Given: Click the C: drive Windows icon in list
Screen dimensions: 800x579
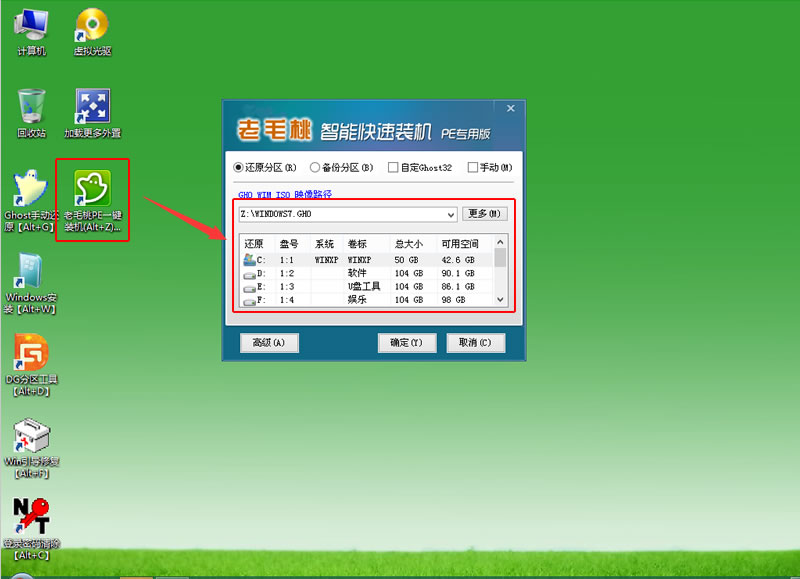Looking at the screenshot, I should click(249, 260).
